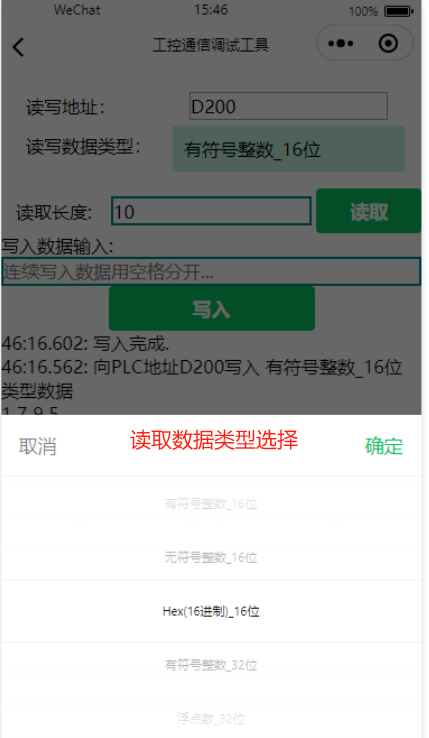429x738 pixels.
Task: Cancel the picker with 取消
Action: pyautogui.click(x=38, y=446)
